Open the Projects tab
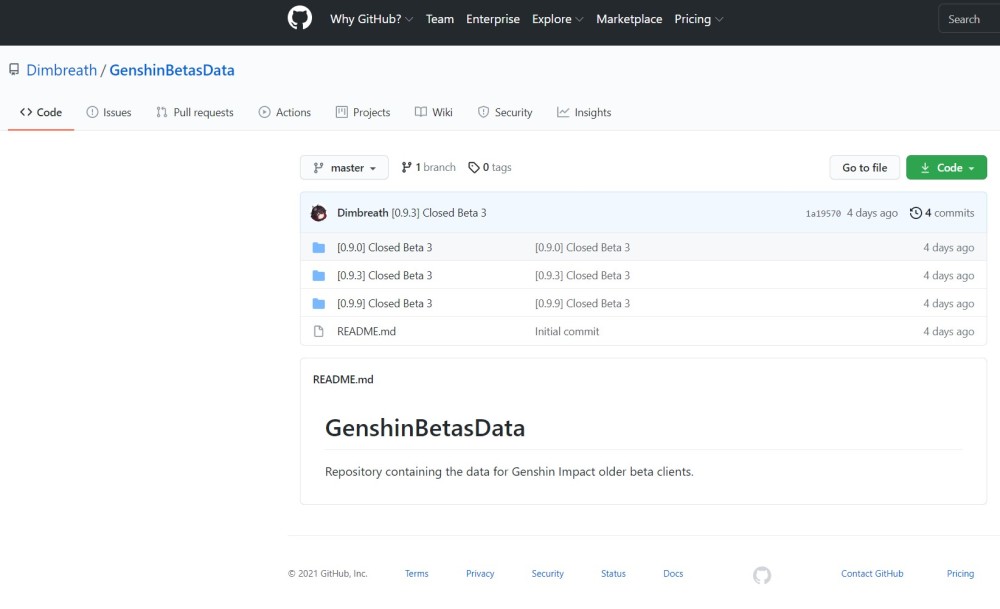Screen dimensions: 1000x609 363,112
